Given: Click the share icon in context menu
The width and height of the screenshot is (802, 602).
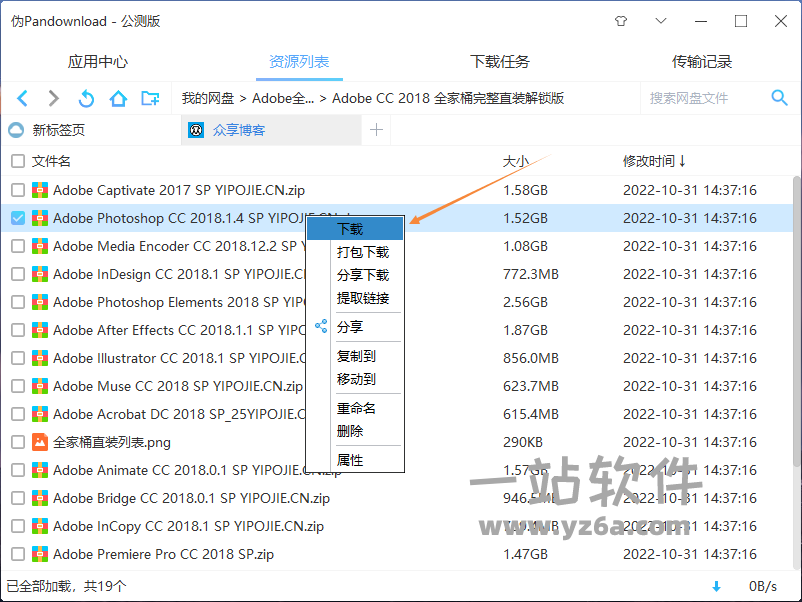Looking at the screenshot, I should point(321,326).
